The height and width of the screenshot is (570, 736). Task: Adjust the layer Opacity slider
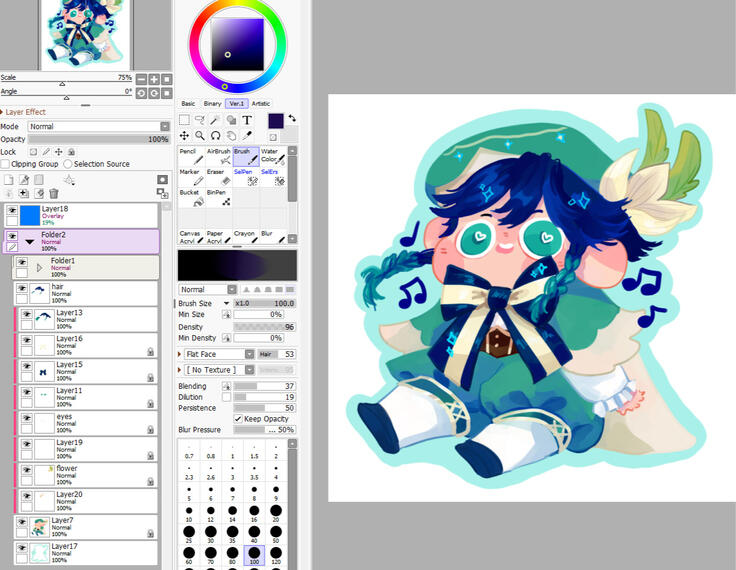point(99,139)
